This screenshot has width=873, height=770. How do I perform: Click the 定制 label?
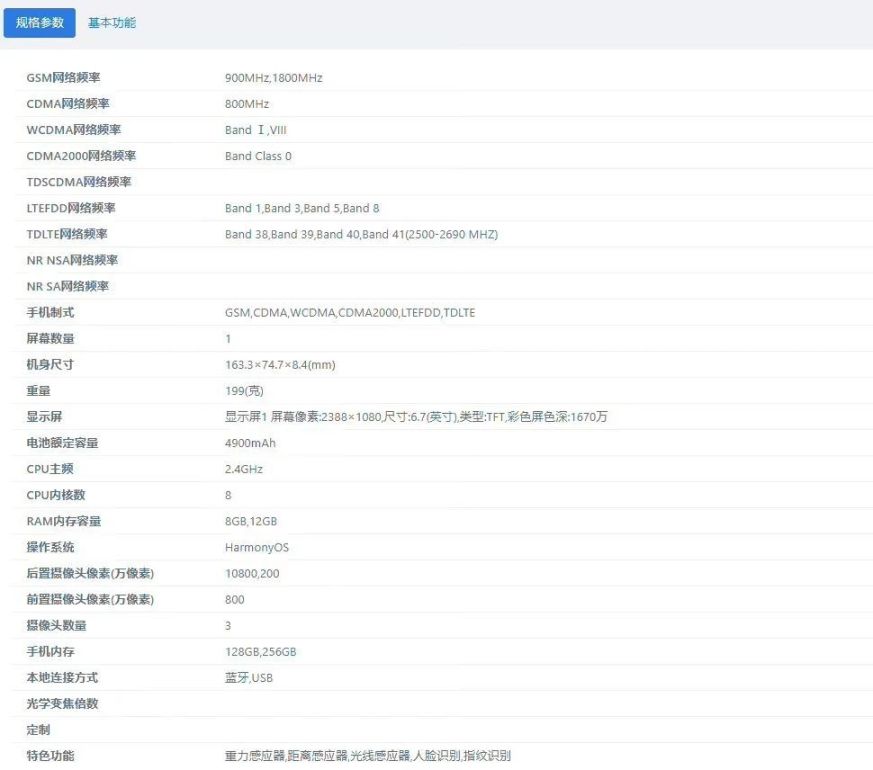(x=38, y=730)
